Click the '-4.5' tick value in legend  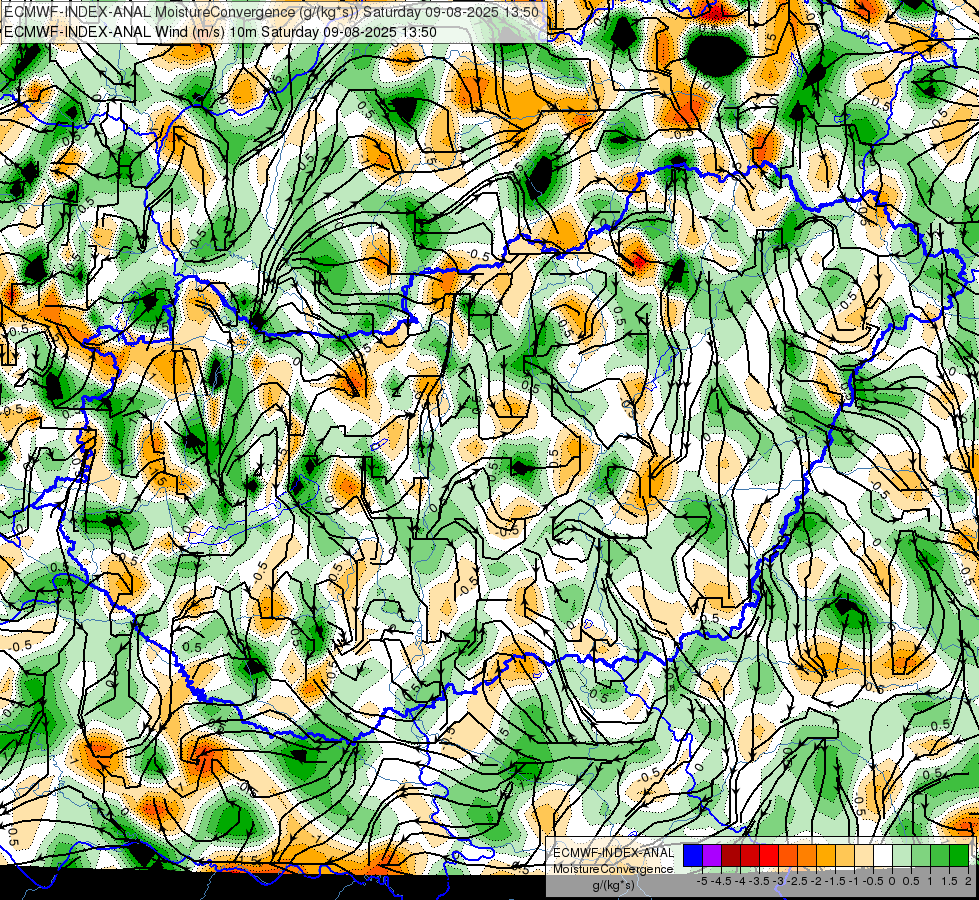pyautogui.click(x=721, y=881)
